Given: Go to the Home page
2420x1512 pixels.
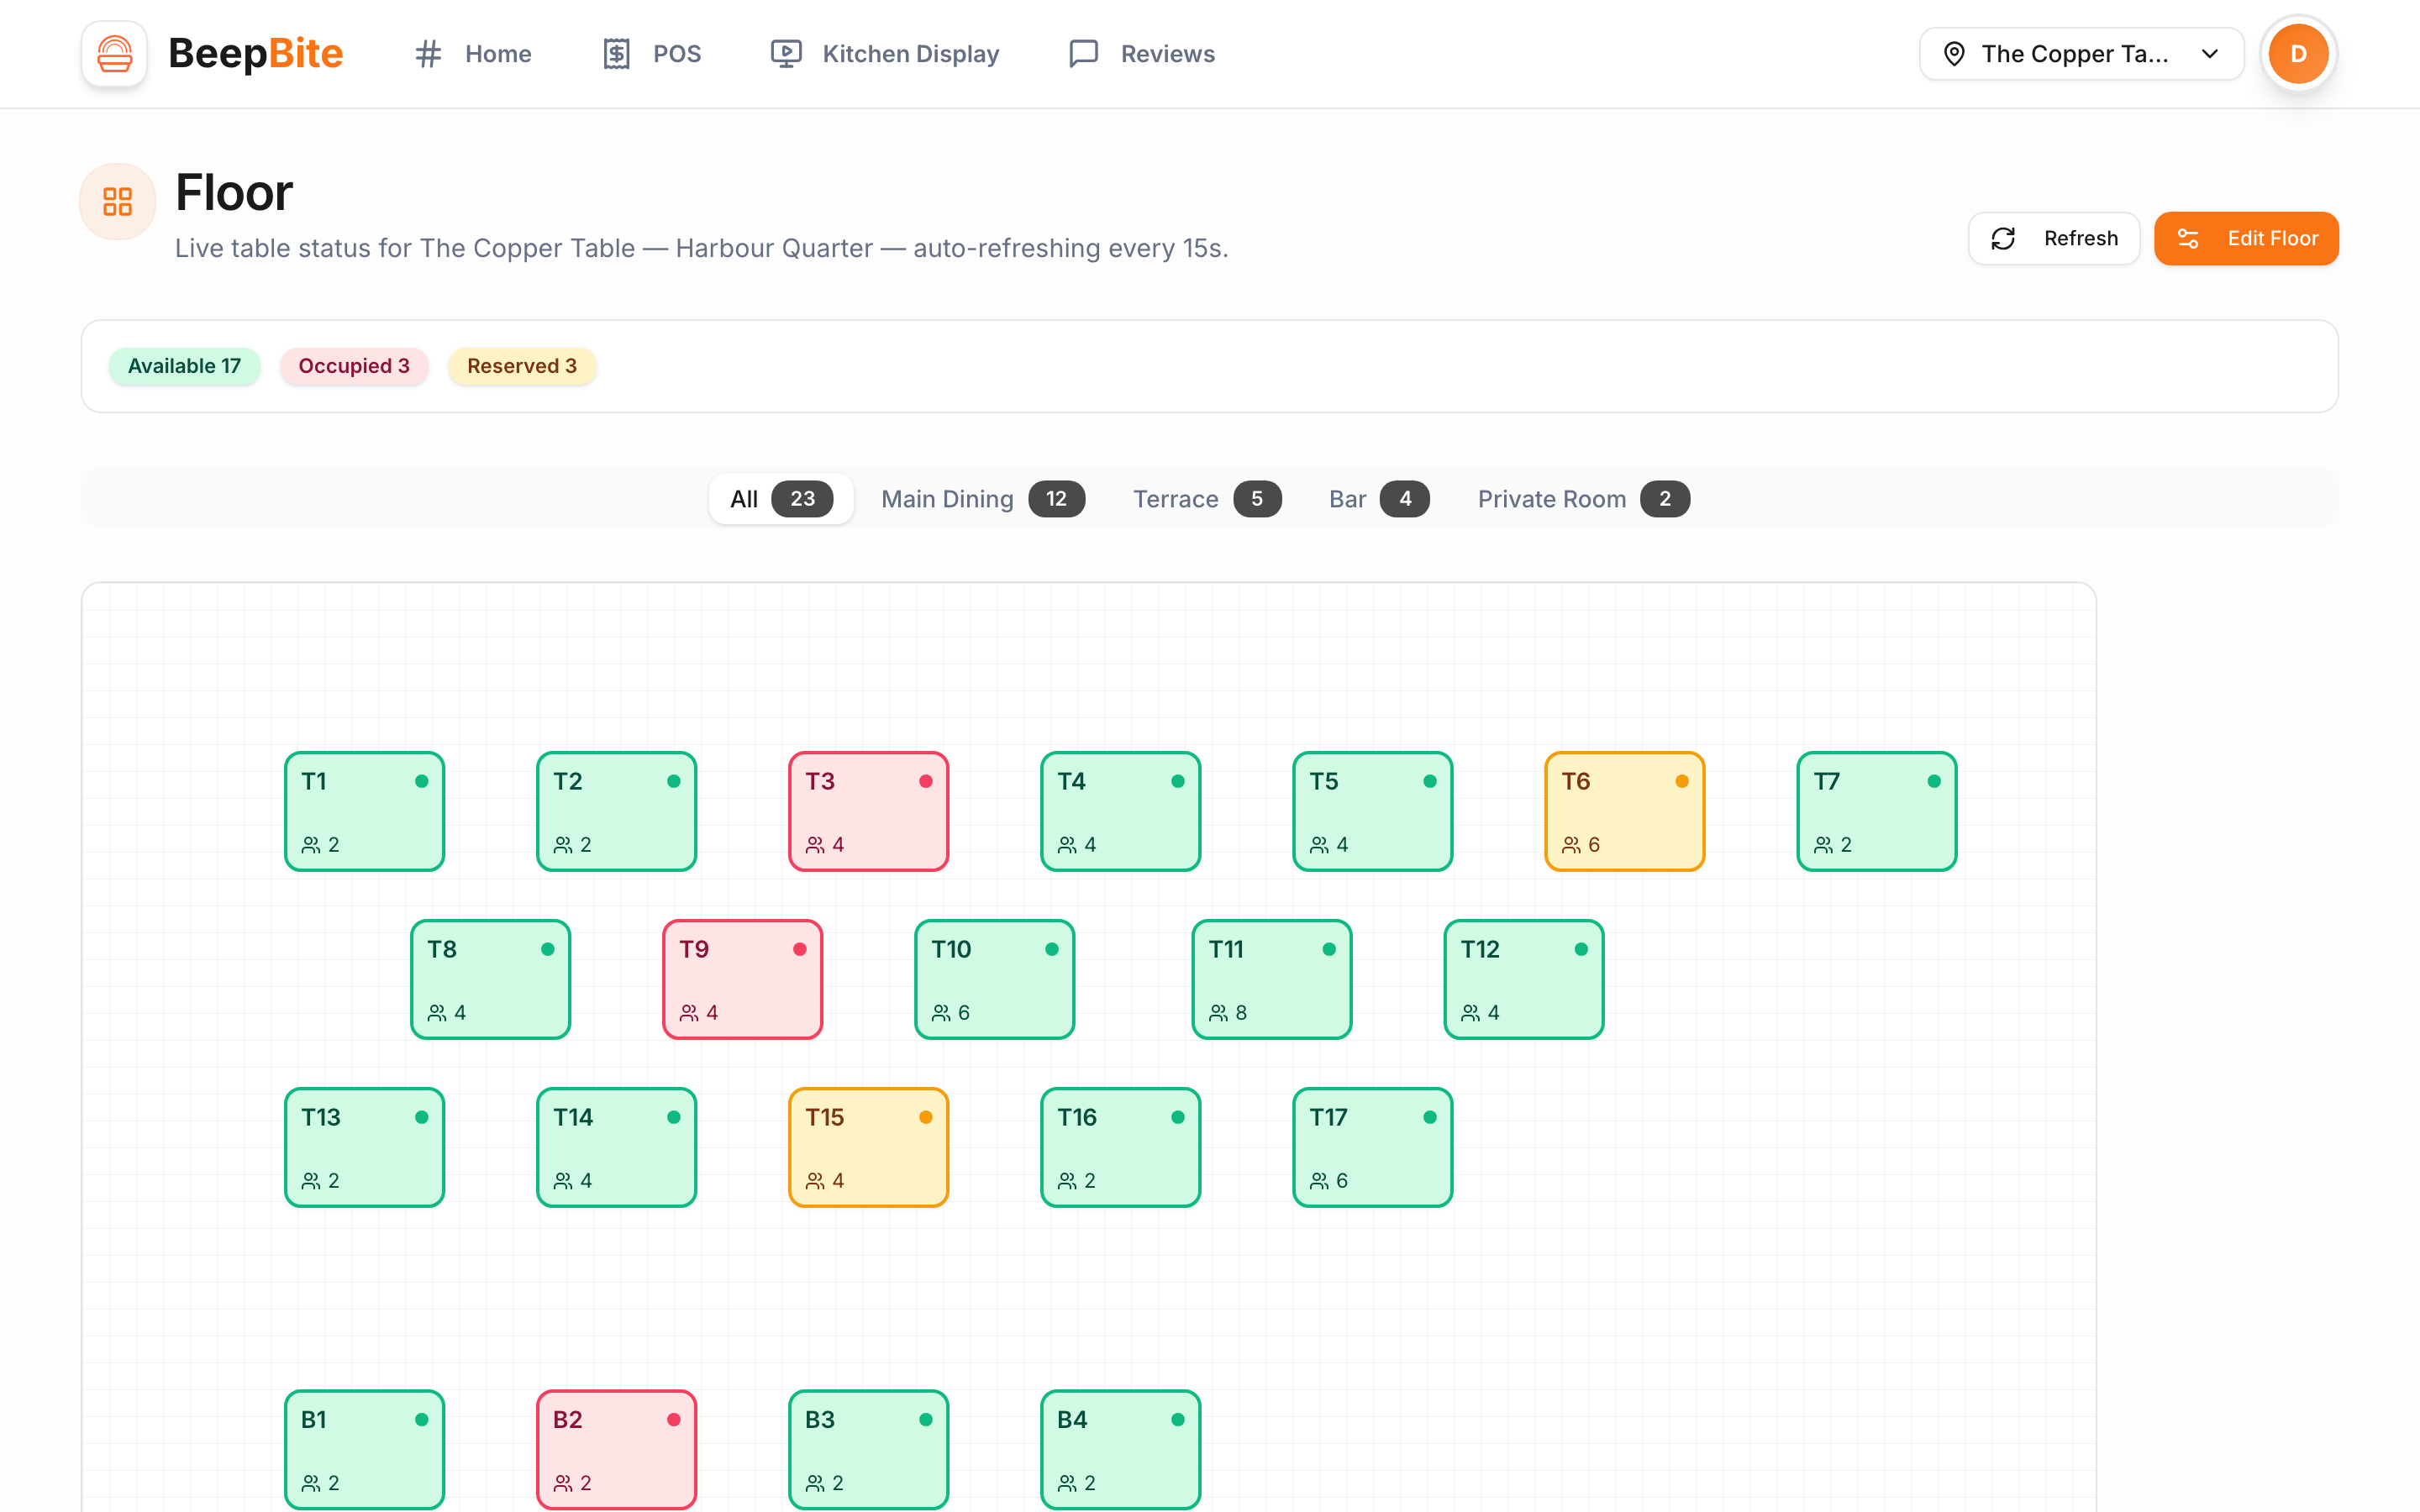Looking at the screenshot, I should [473, 54].
